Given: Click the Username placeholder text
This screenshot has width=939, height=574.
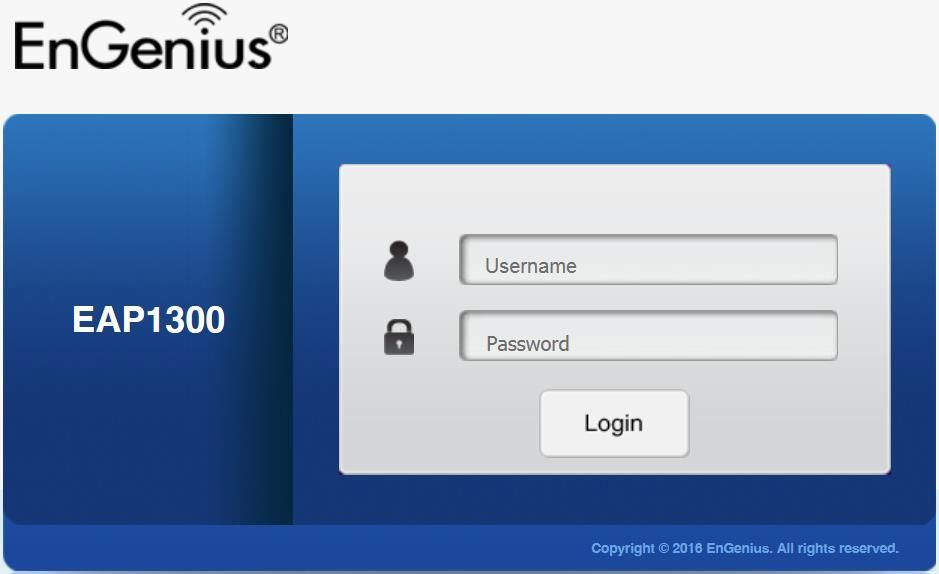Looking at the screenshot, I should coord(531,266).
